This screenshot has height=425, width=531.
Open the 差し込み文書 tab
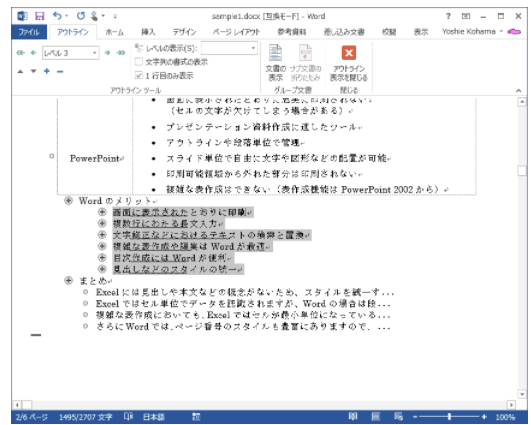[344, 32]
